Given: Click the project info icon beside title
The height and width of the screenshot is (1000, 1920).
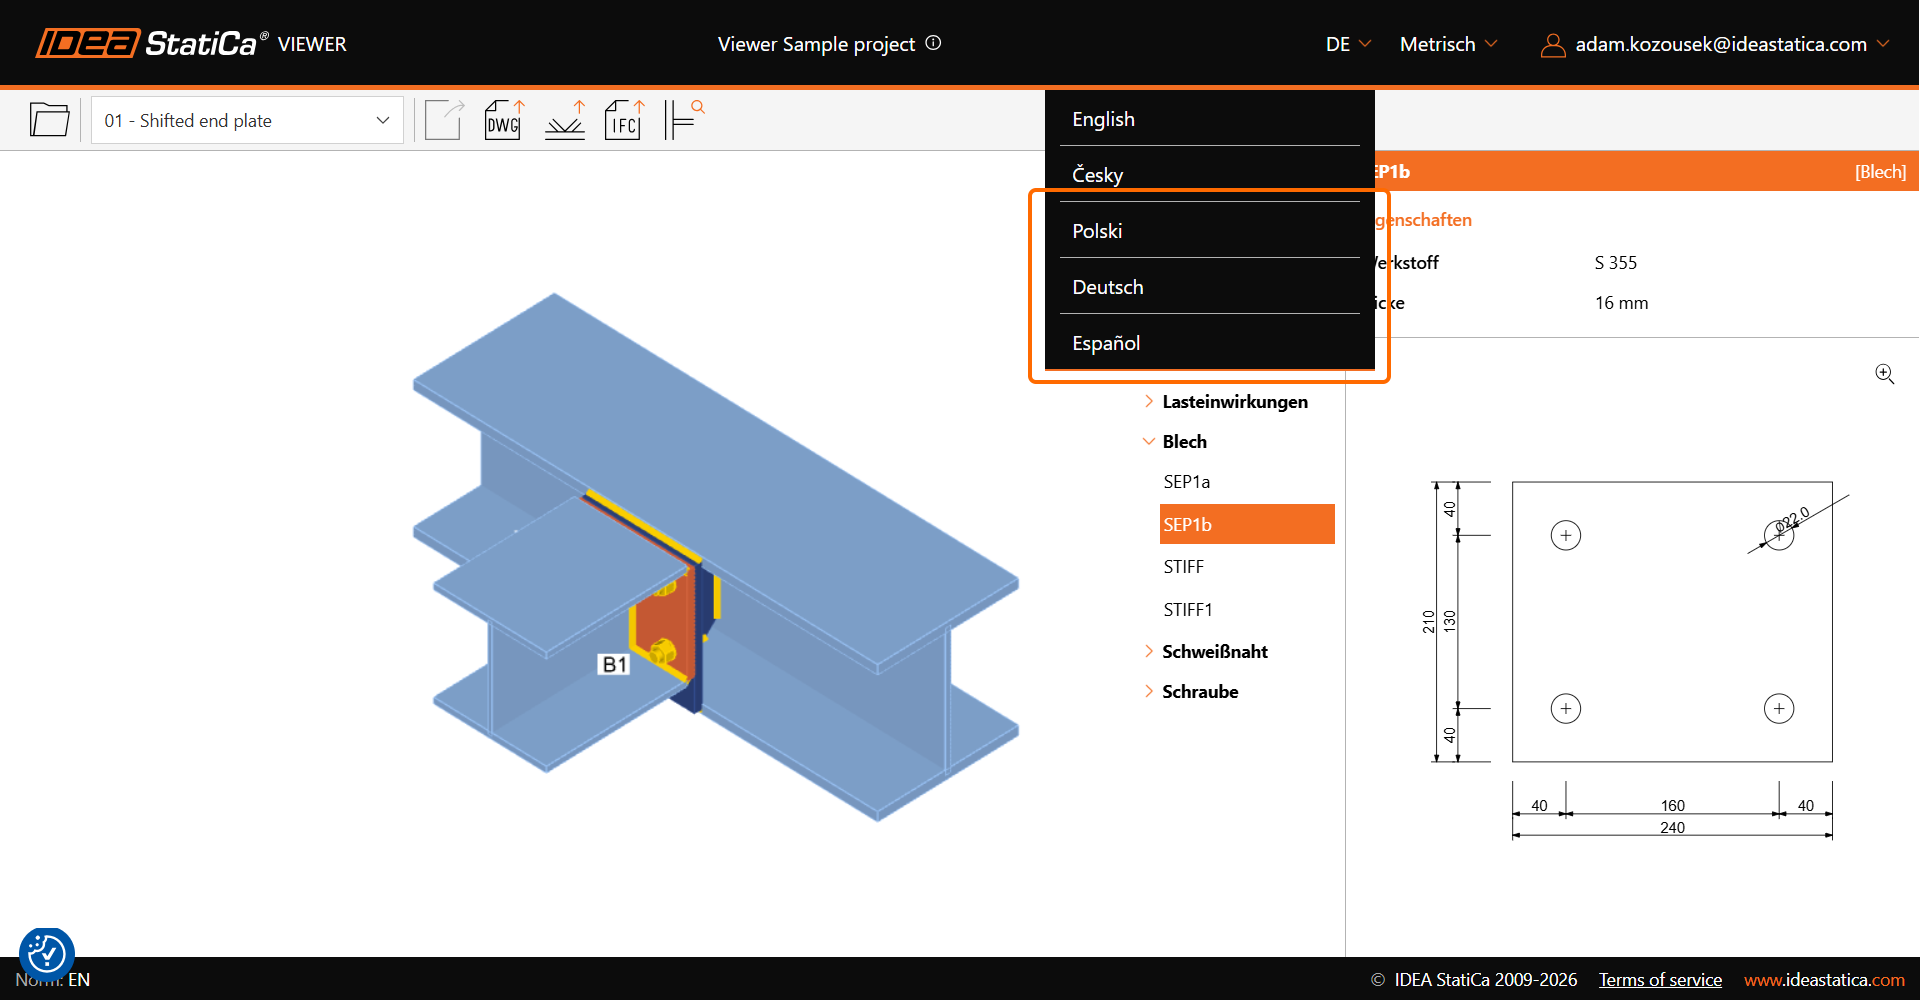Looking at the screenshot, I should (933, 43).
